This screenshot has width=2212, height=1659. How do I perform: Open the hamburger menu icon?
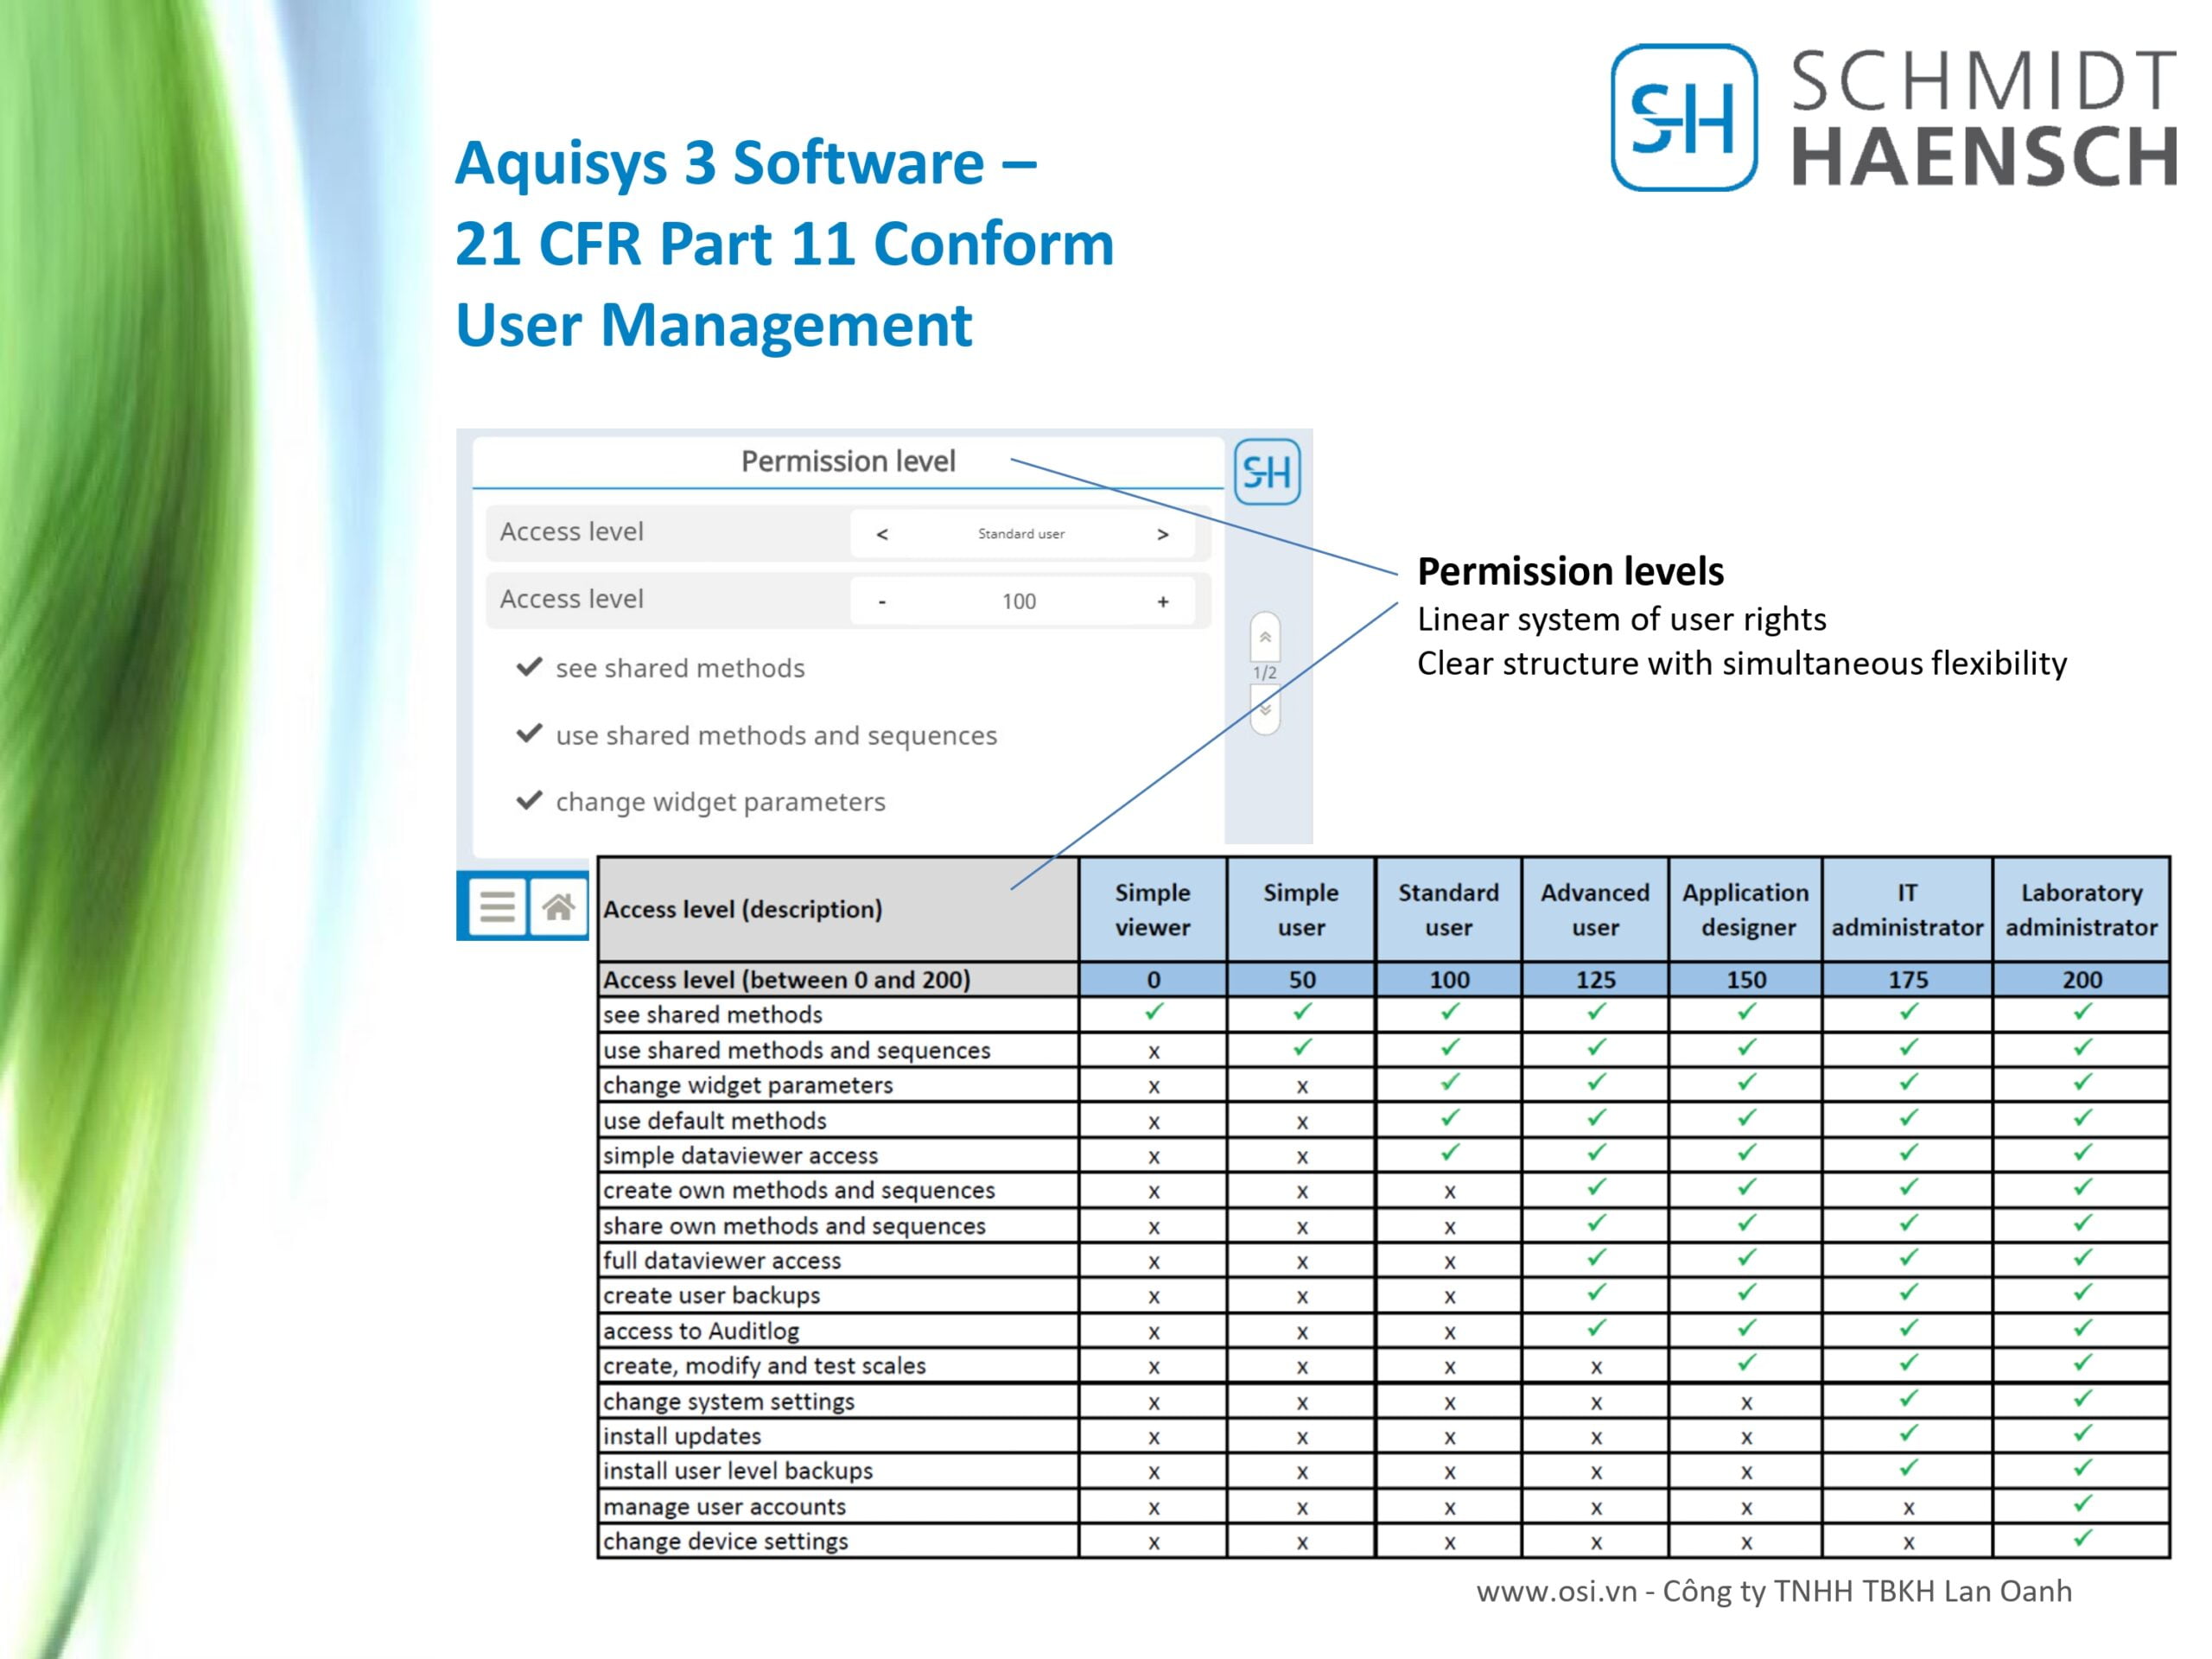pyautogui.click(x=497, y=907)
